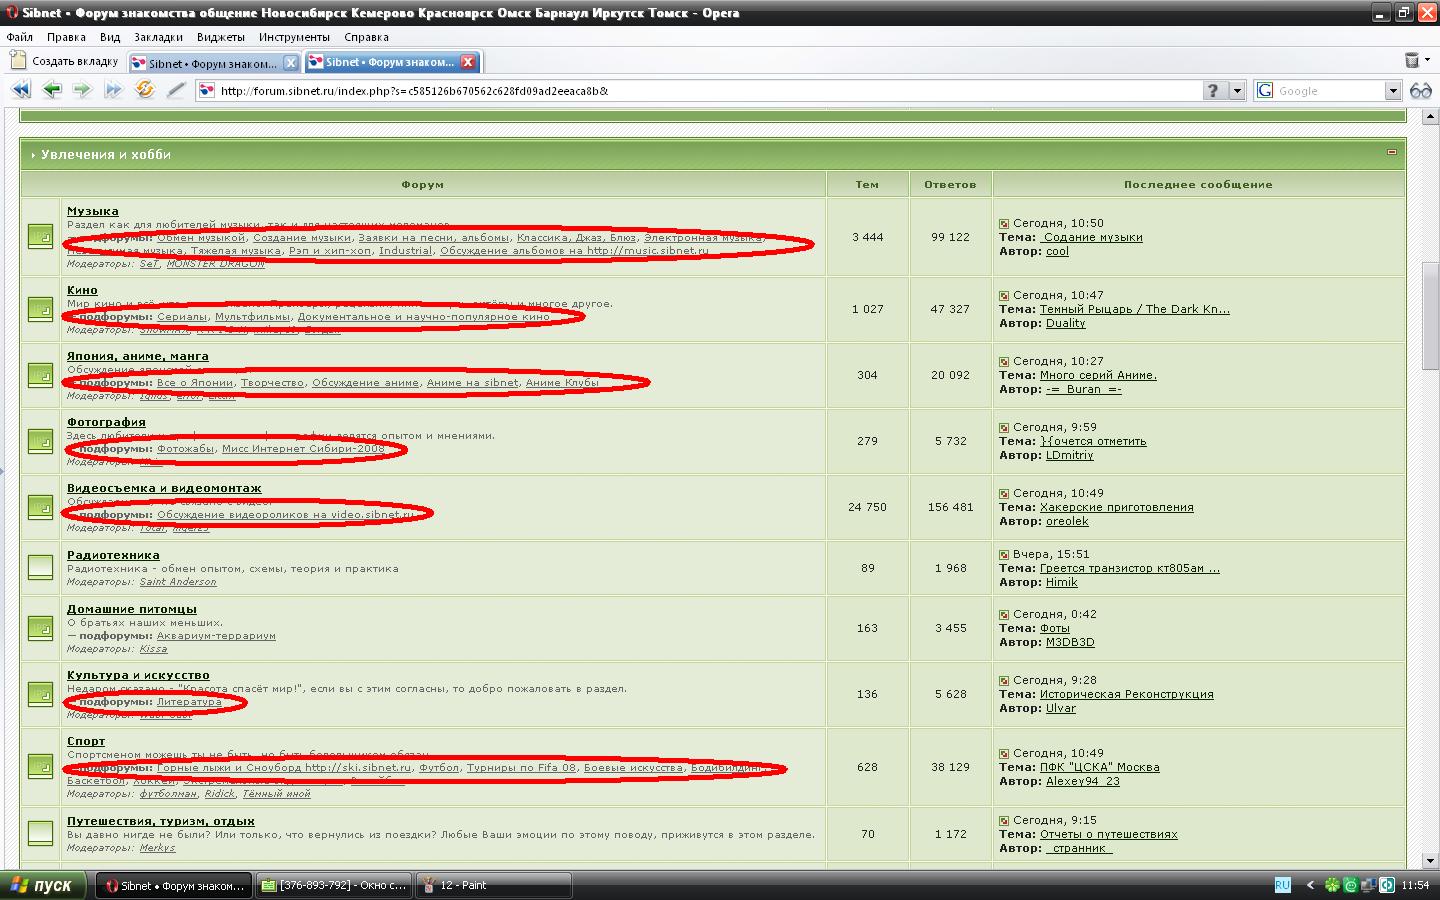Viewport: 1440px width, 900px height.
Task: Open author profile Saint Anderson moderator link
Action: point(178,582)
